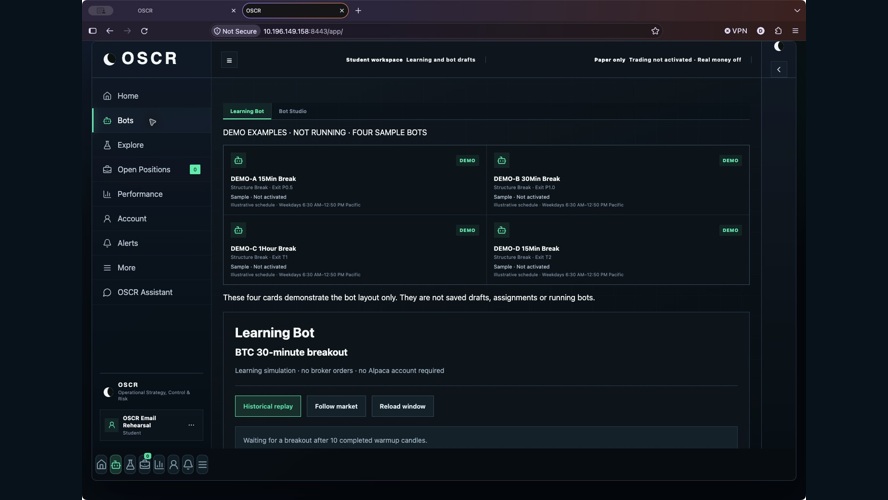Click the BTC 30-minute breakout heading

pos(291,352)
